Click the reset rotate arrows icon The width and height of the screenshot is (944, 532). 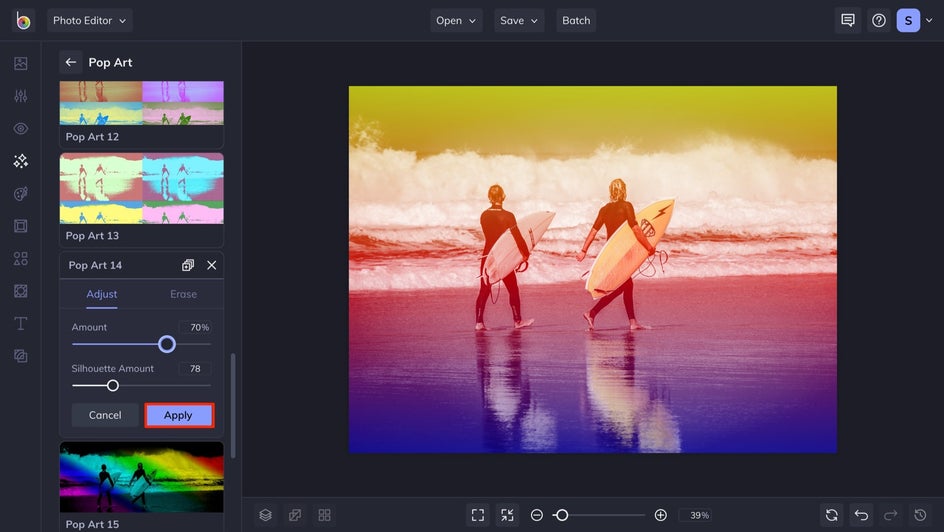[831, 515]
